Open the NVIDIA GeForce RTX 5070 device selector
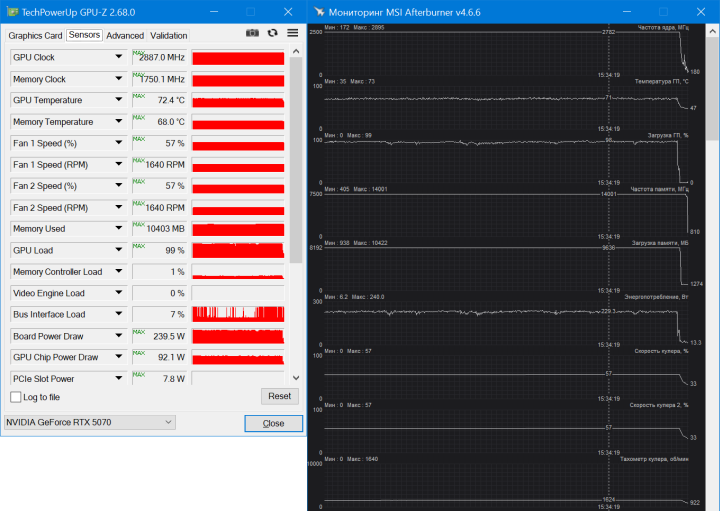Viewport: 720px width, 511px height. click(89, 423)
